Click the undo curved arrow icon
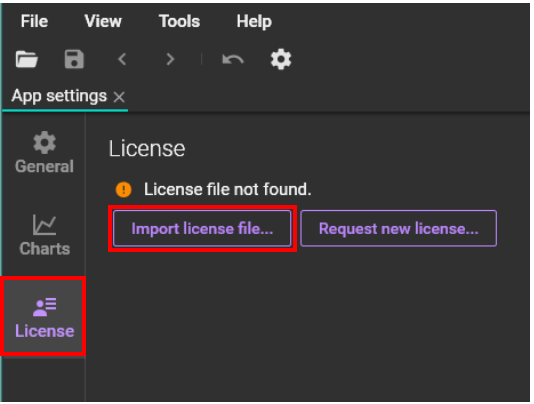This screenshot has width=534, height=404. pyautogui.click(x=233, y=59)
